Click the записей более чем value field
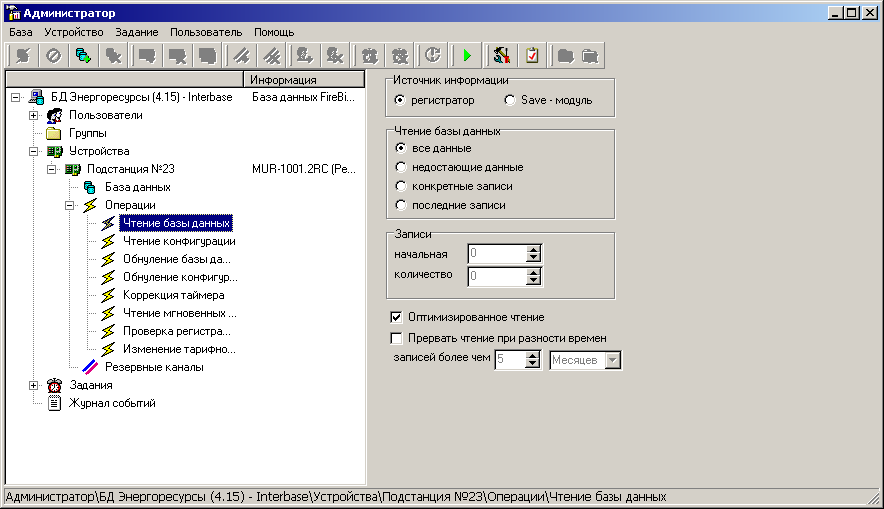 tap(510, 360)
